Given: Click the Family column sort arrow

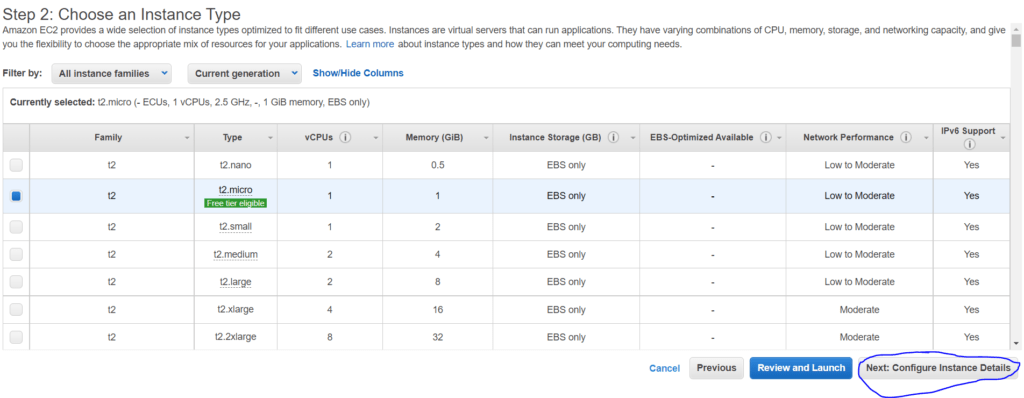Looking at the screenshot, I should coord(187,138).
